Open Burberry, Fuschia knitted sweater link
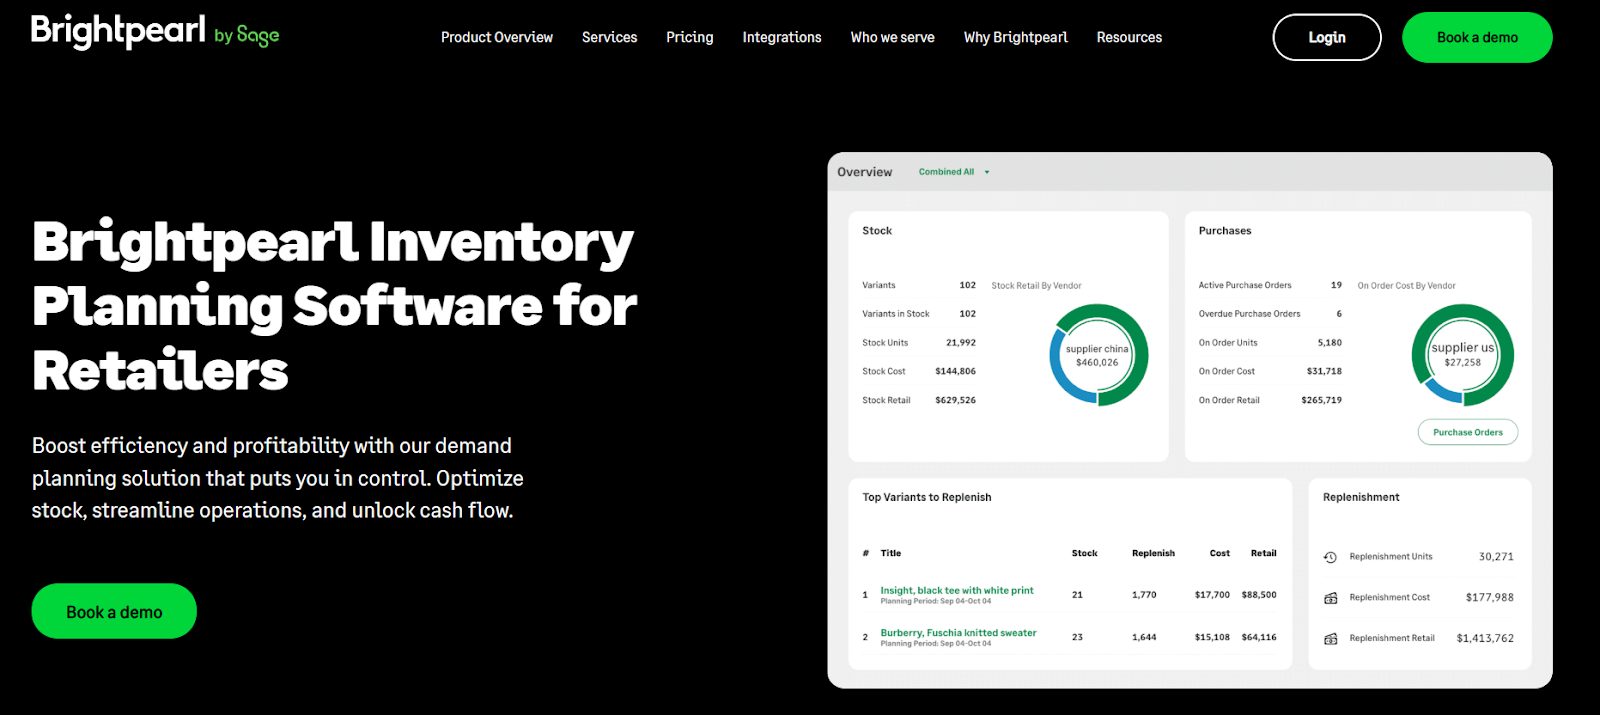The height and width of the screenshot is (715, 1600). pos(958,632)
